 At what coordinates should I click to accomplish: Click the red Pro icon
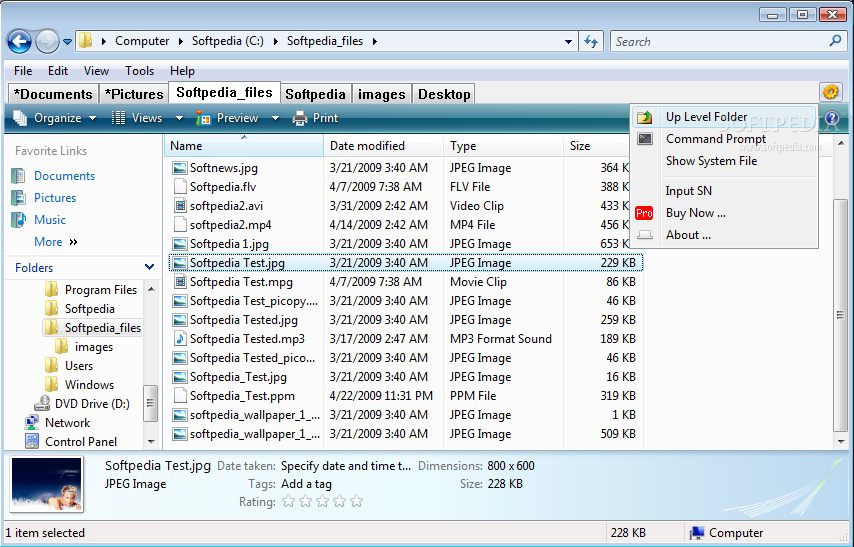tap(644, 213)
